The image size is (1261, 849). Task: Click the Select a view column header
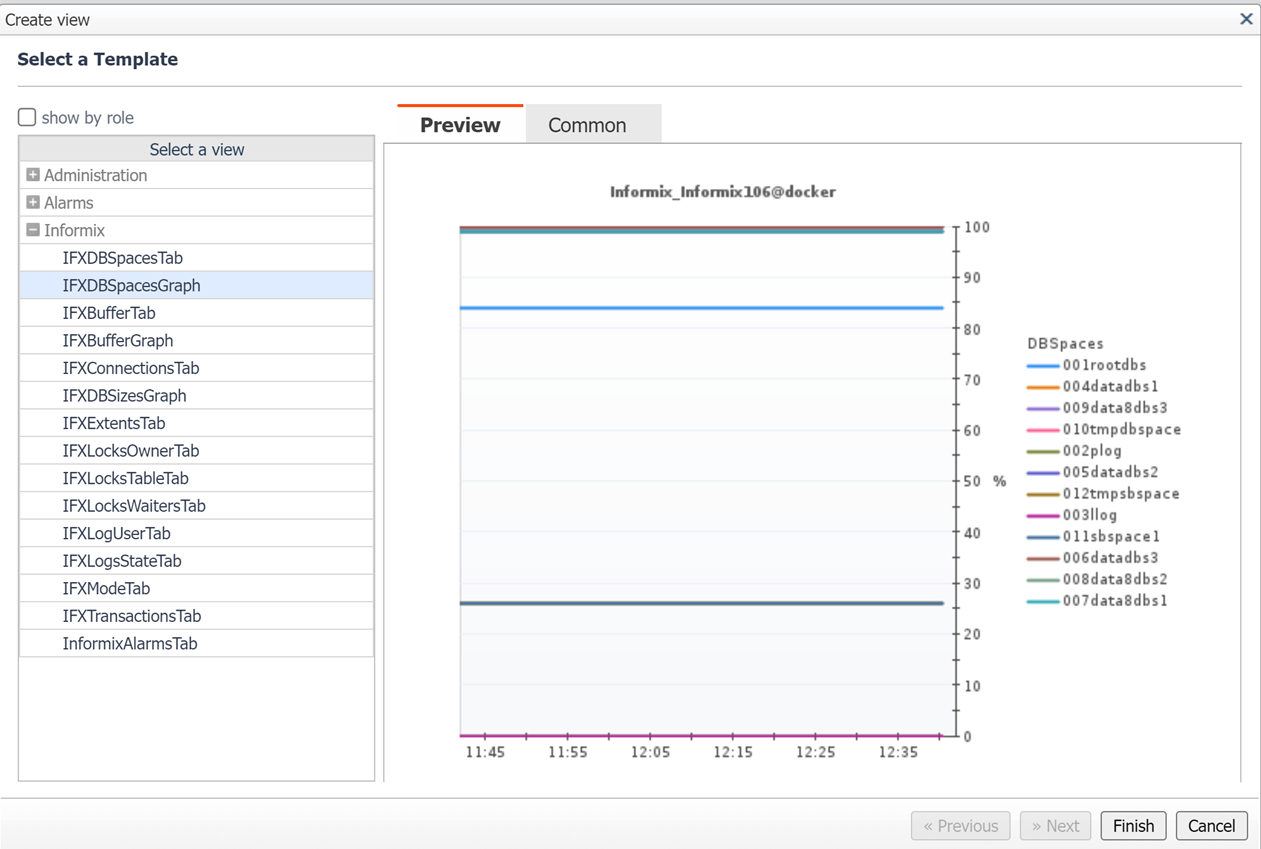(x=197, y=149)
